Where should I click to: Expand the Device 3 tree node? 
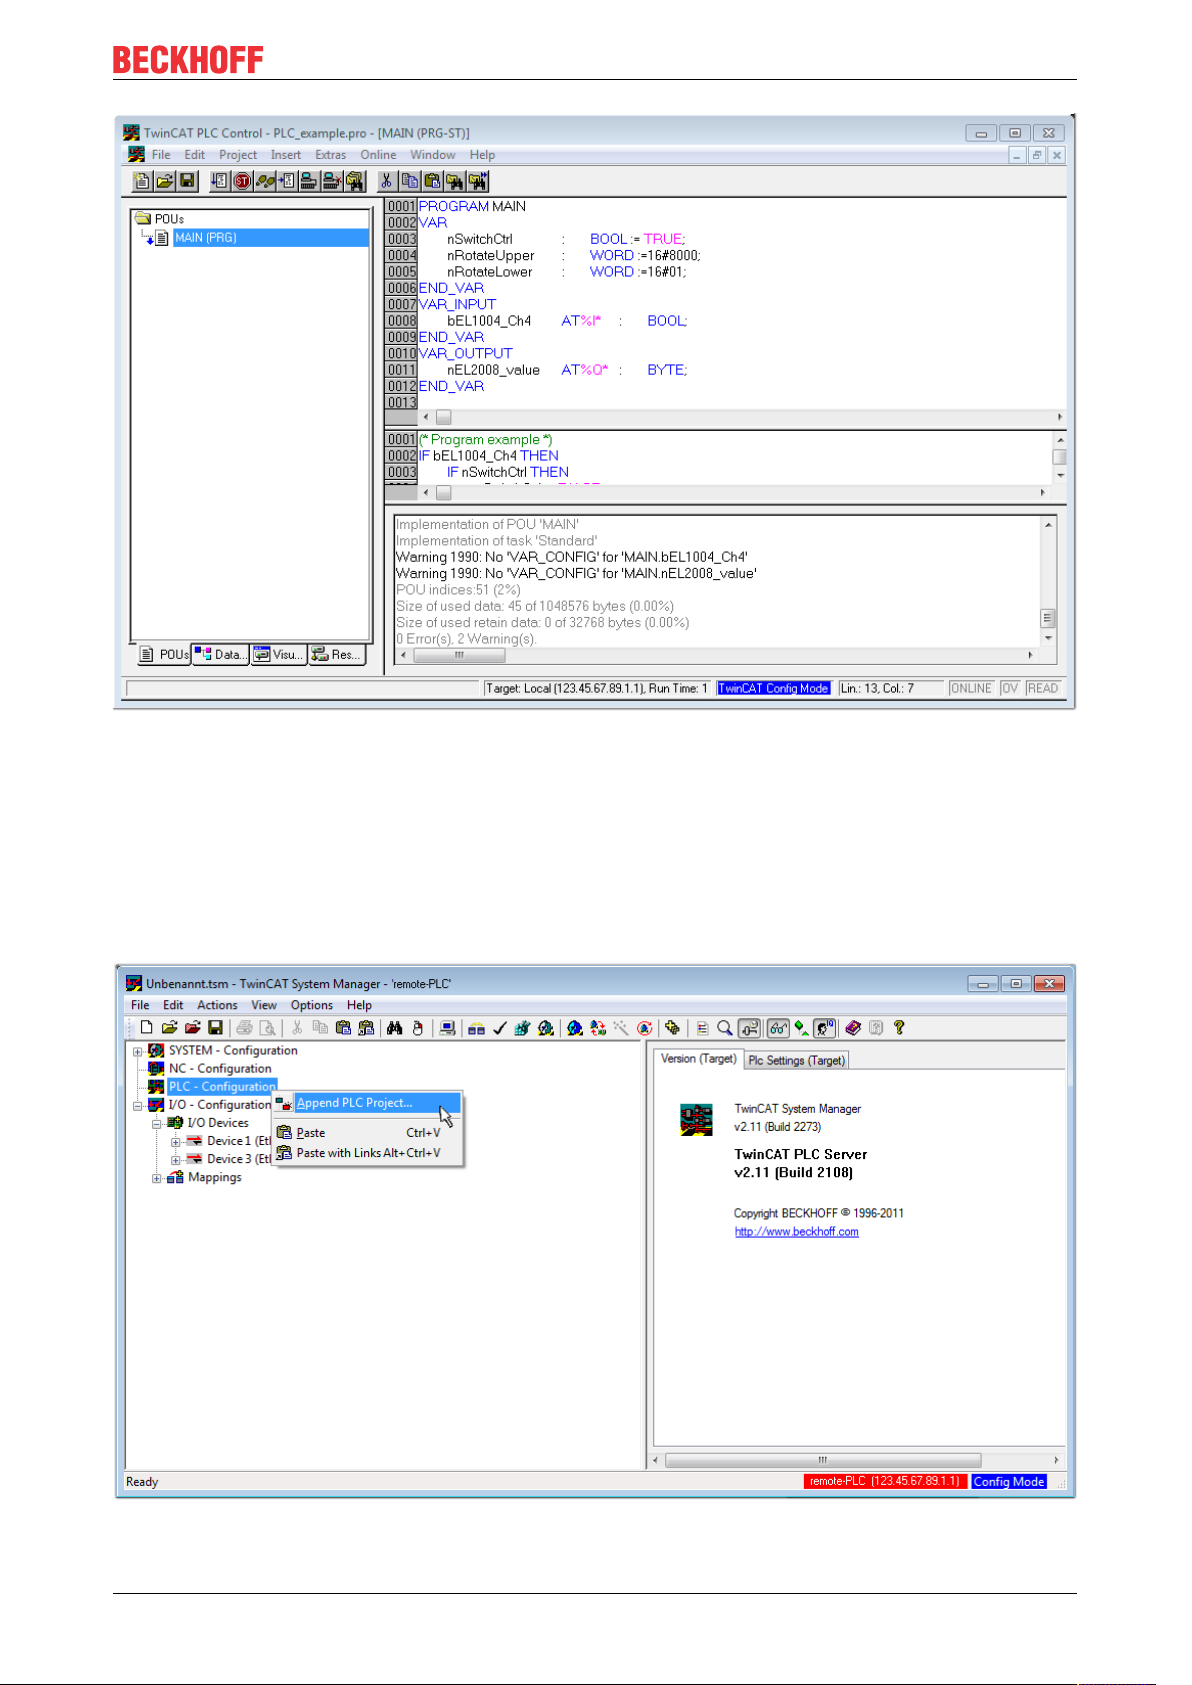[x=175, y=1159]
